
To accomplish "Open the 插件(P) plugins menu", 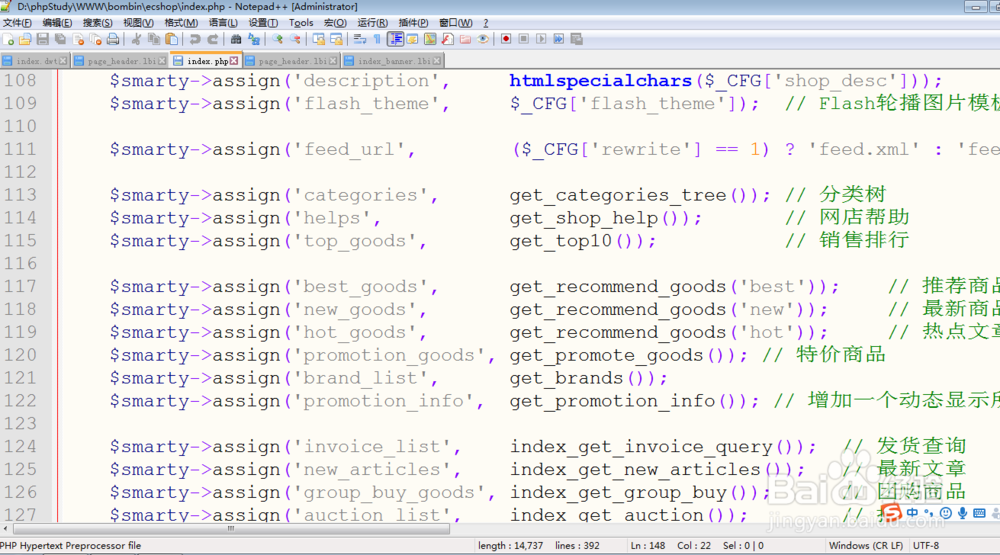I will (x=413, y=23).
